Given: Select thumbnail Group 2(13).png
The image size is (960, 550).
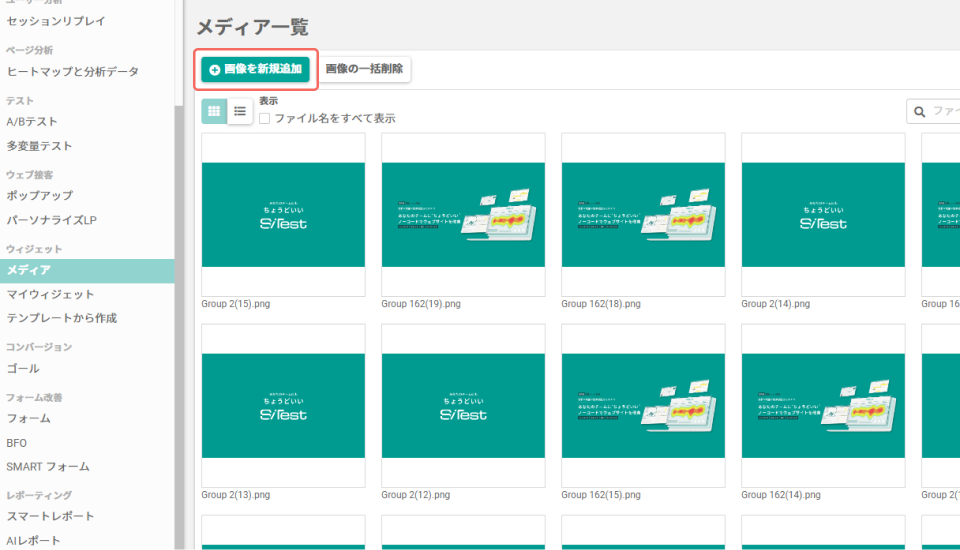Looking at the screenshot, I should (283, 405).
